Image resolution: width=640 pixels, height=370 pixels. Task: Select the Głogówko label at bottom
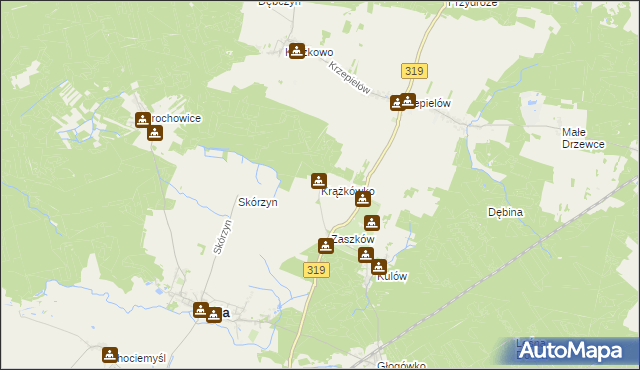click(x=402, y=366)
